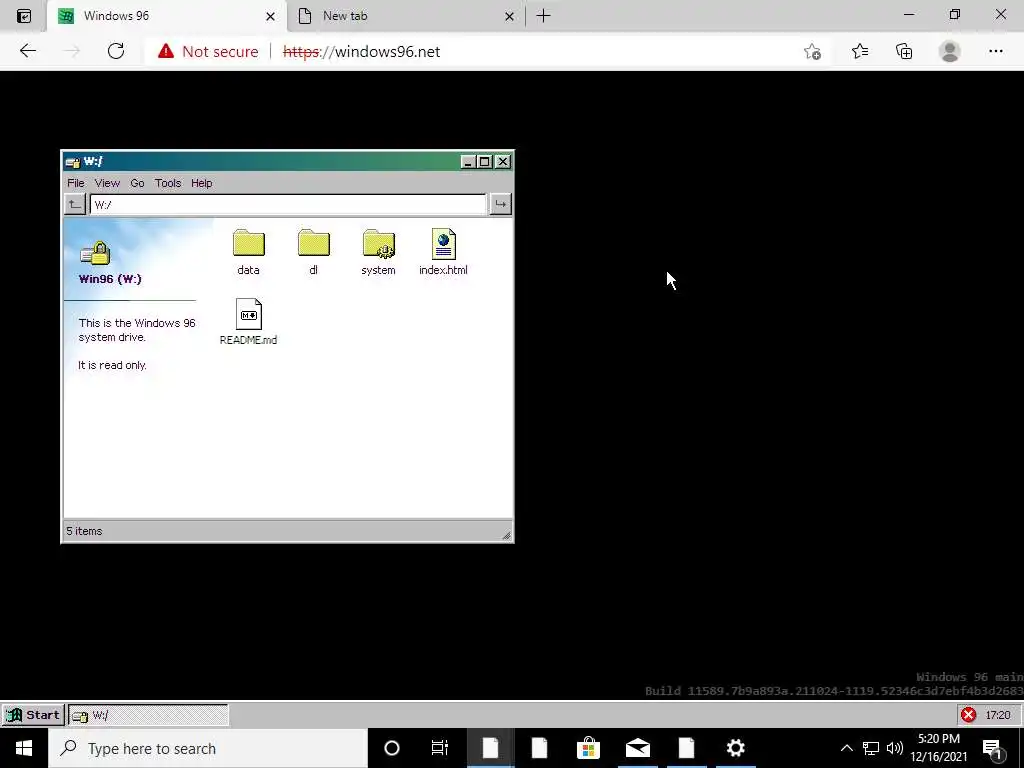Open browser Collections
The height and width of the screenshot is (768, 1024).
click(904, 51)
